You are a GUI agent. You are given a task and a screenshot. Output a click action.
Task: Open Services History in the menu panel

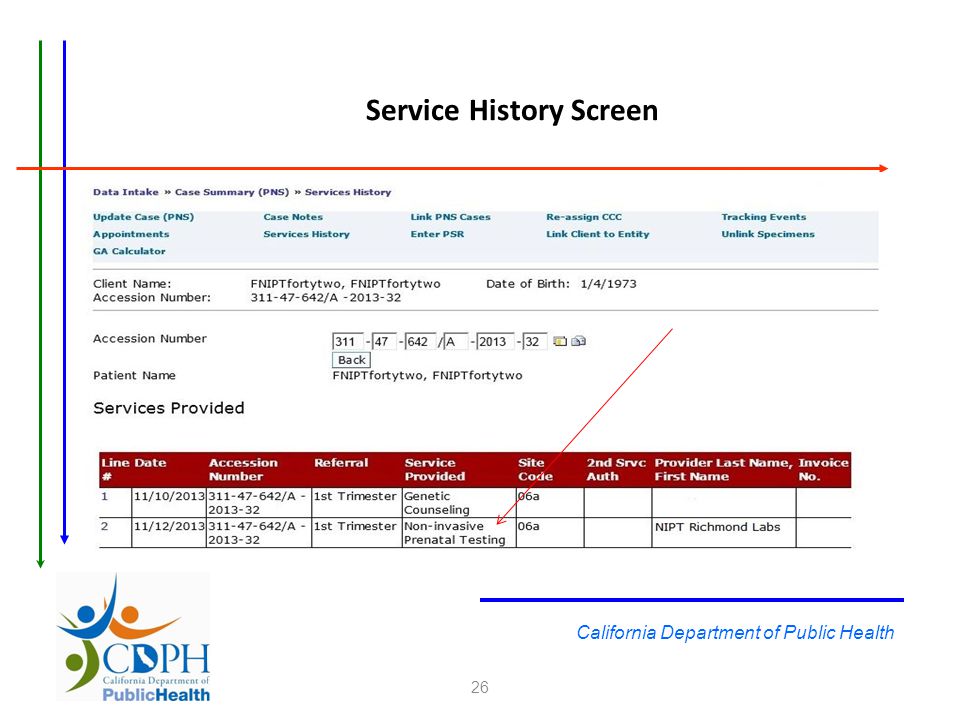[306, 234]
